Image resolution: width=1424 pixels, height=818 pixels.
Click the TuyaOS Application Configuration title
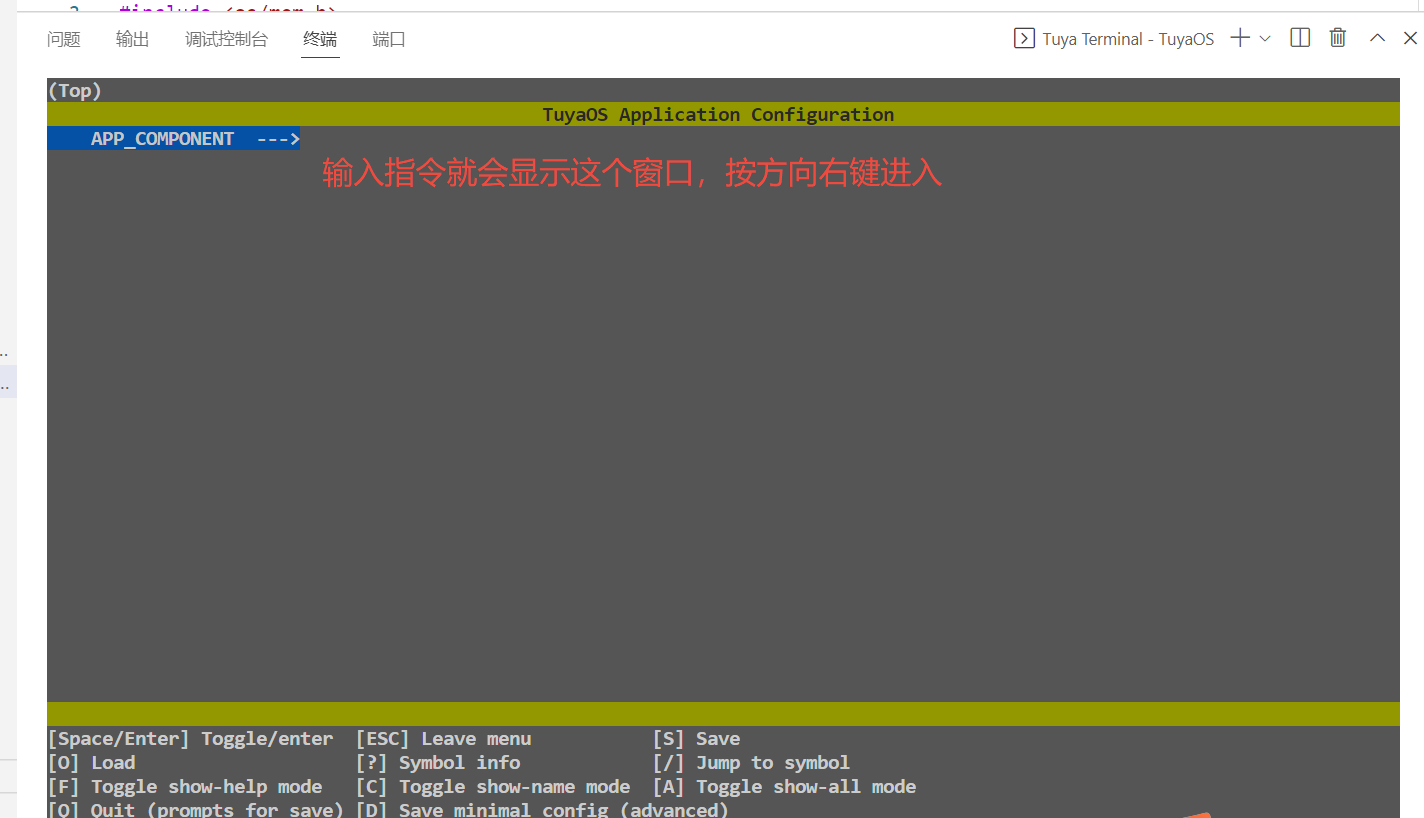click(718, 114)
